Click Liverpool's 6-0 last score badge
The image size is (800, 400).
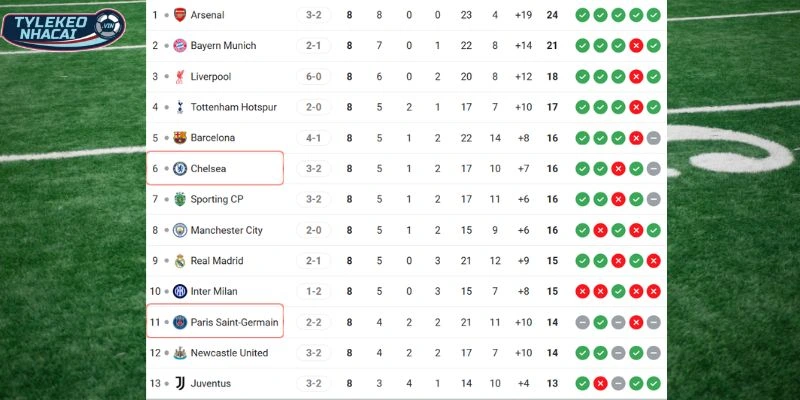coord(313,77)
